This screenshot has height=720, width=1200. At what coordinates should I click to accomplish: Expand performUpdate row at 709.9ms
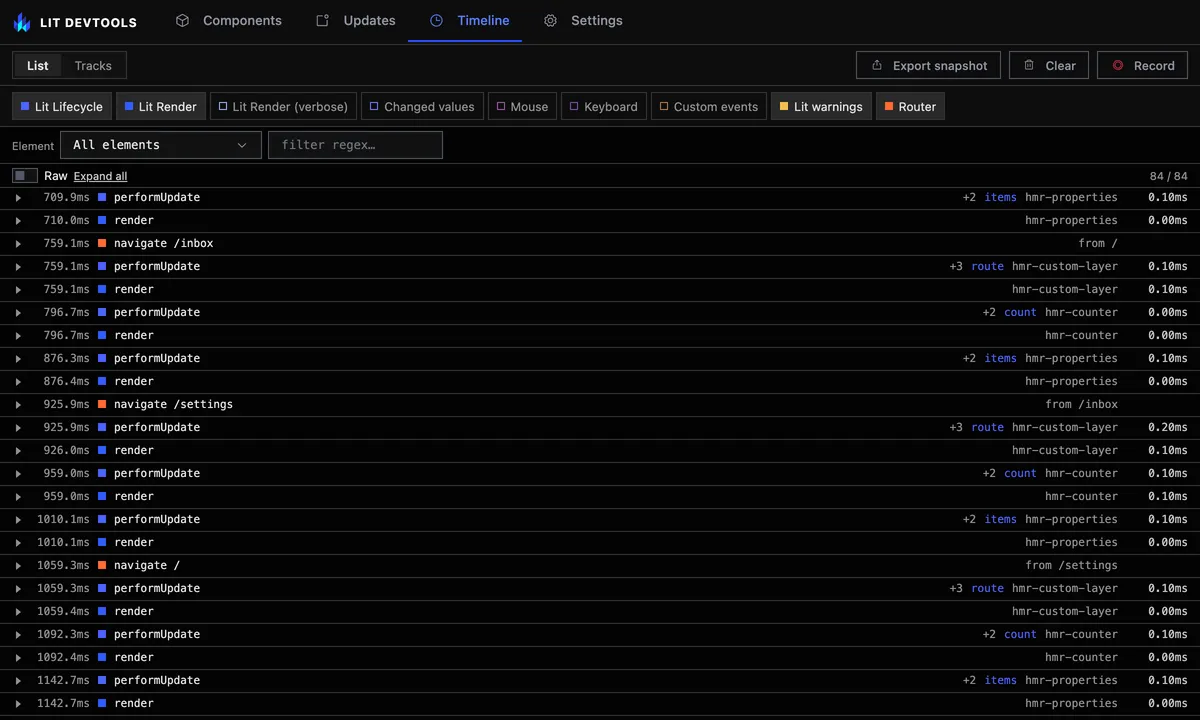(x=18, y=197)
